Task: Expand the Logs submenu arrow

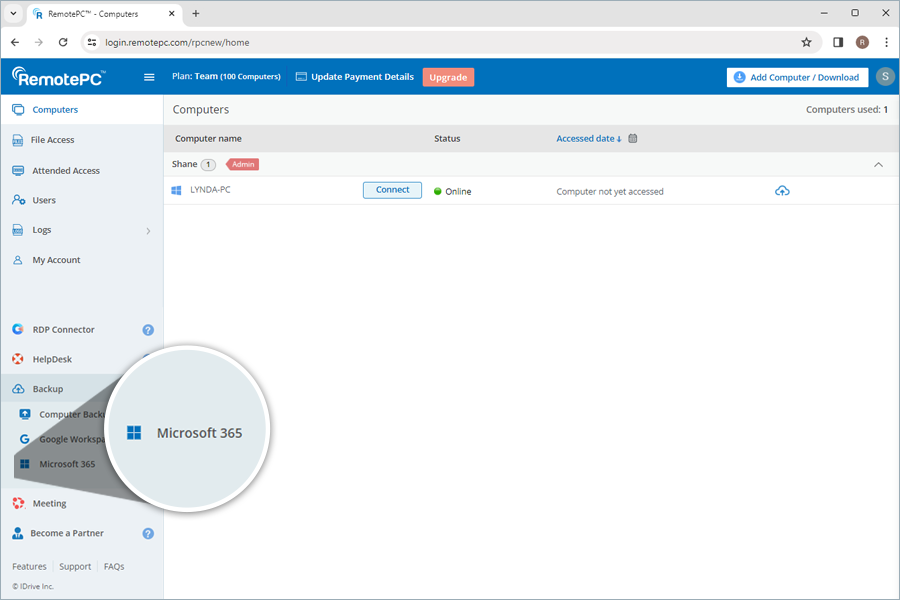Action: (x=148, y=231)
